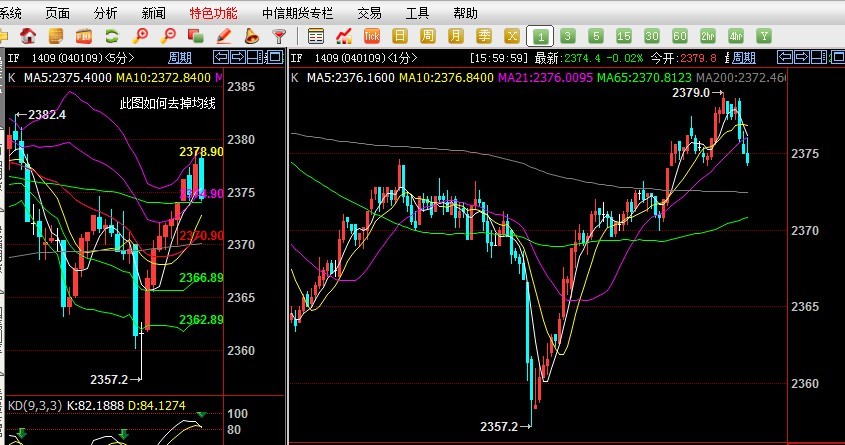The height and width of the screenshot is (445, 845).
Task: Open 周期 dropdown in the left chart
Action: coord(179,58)
